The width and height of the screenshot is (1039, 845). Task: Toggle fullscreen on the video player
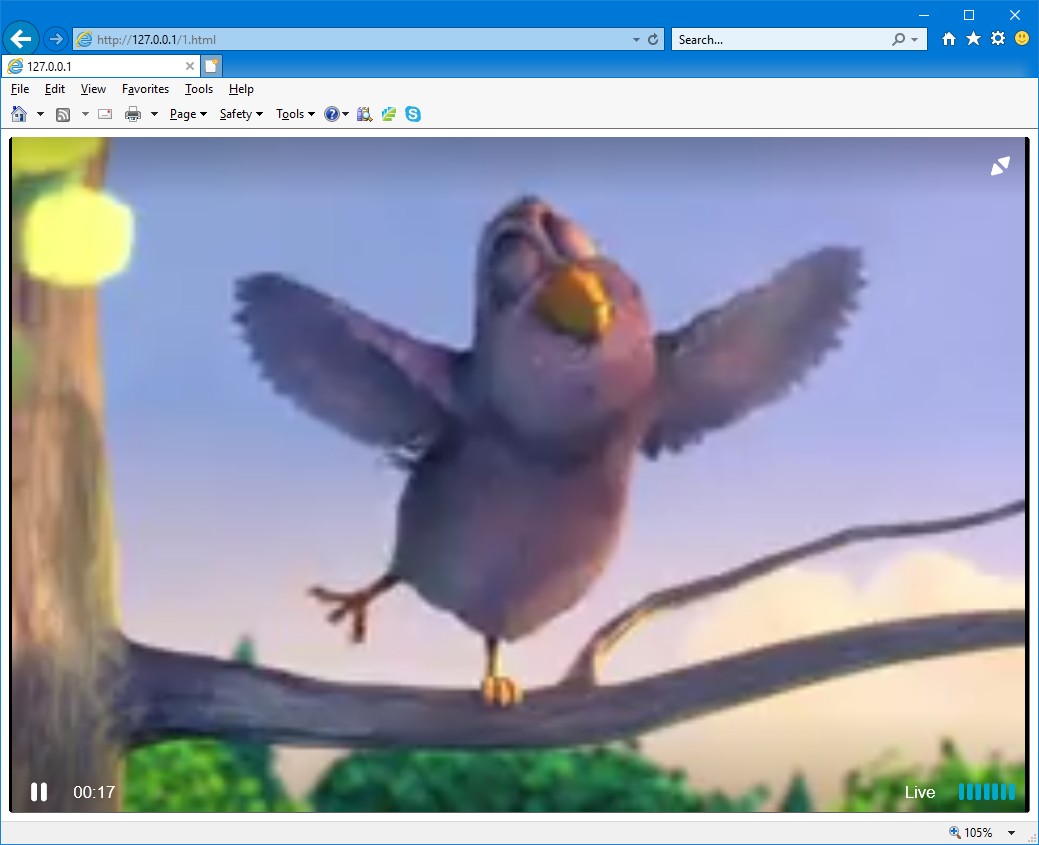tap(1000, 166)
